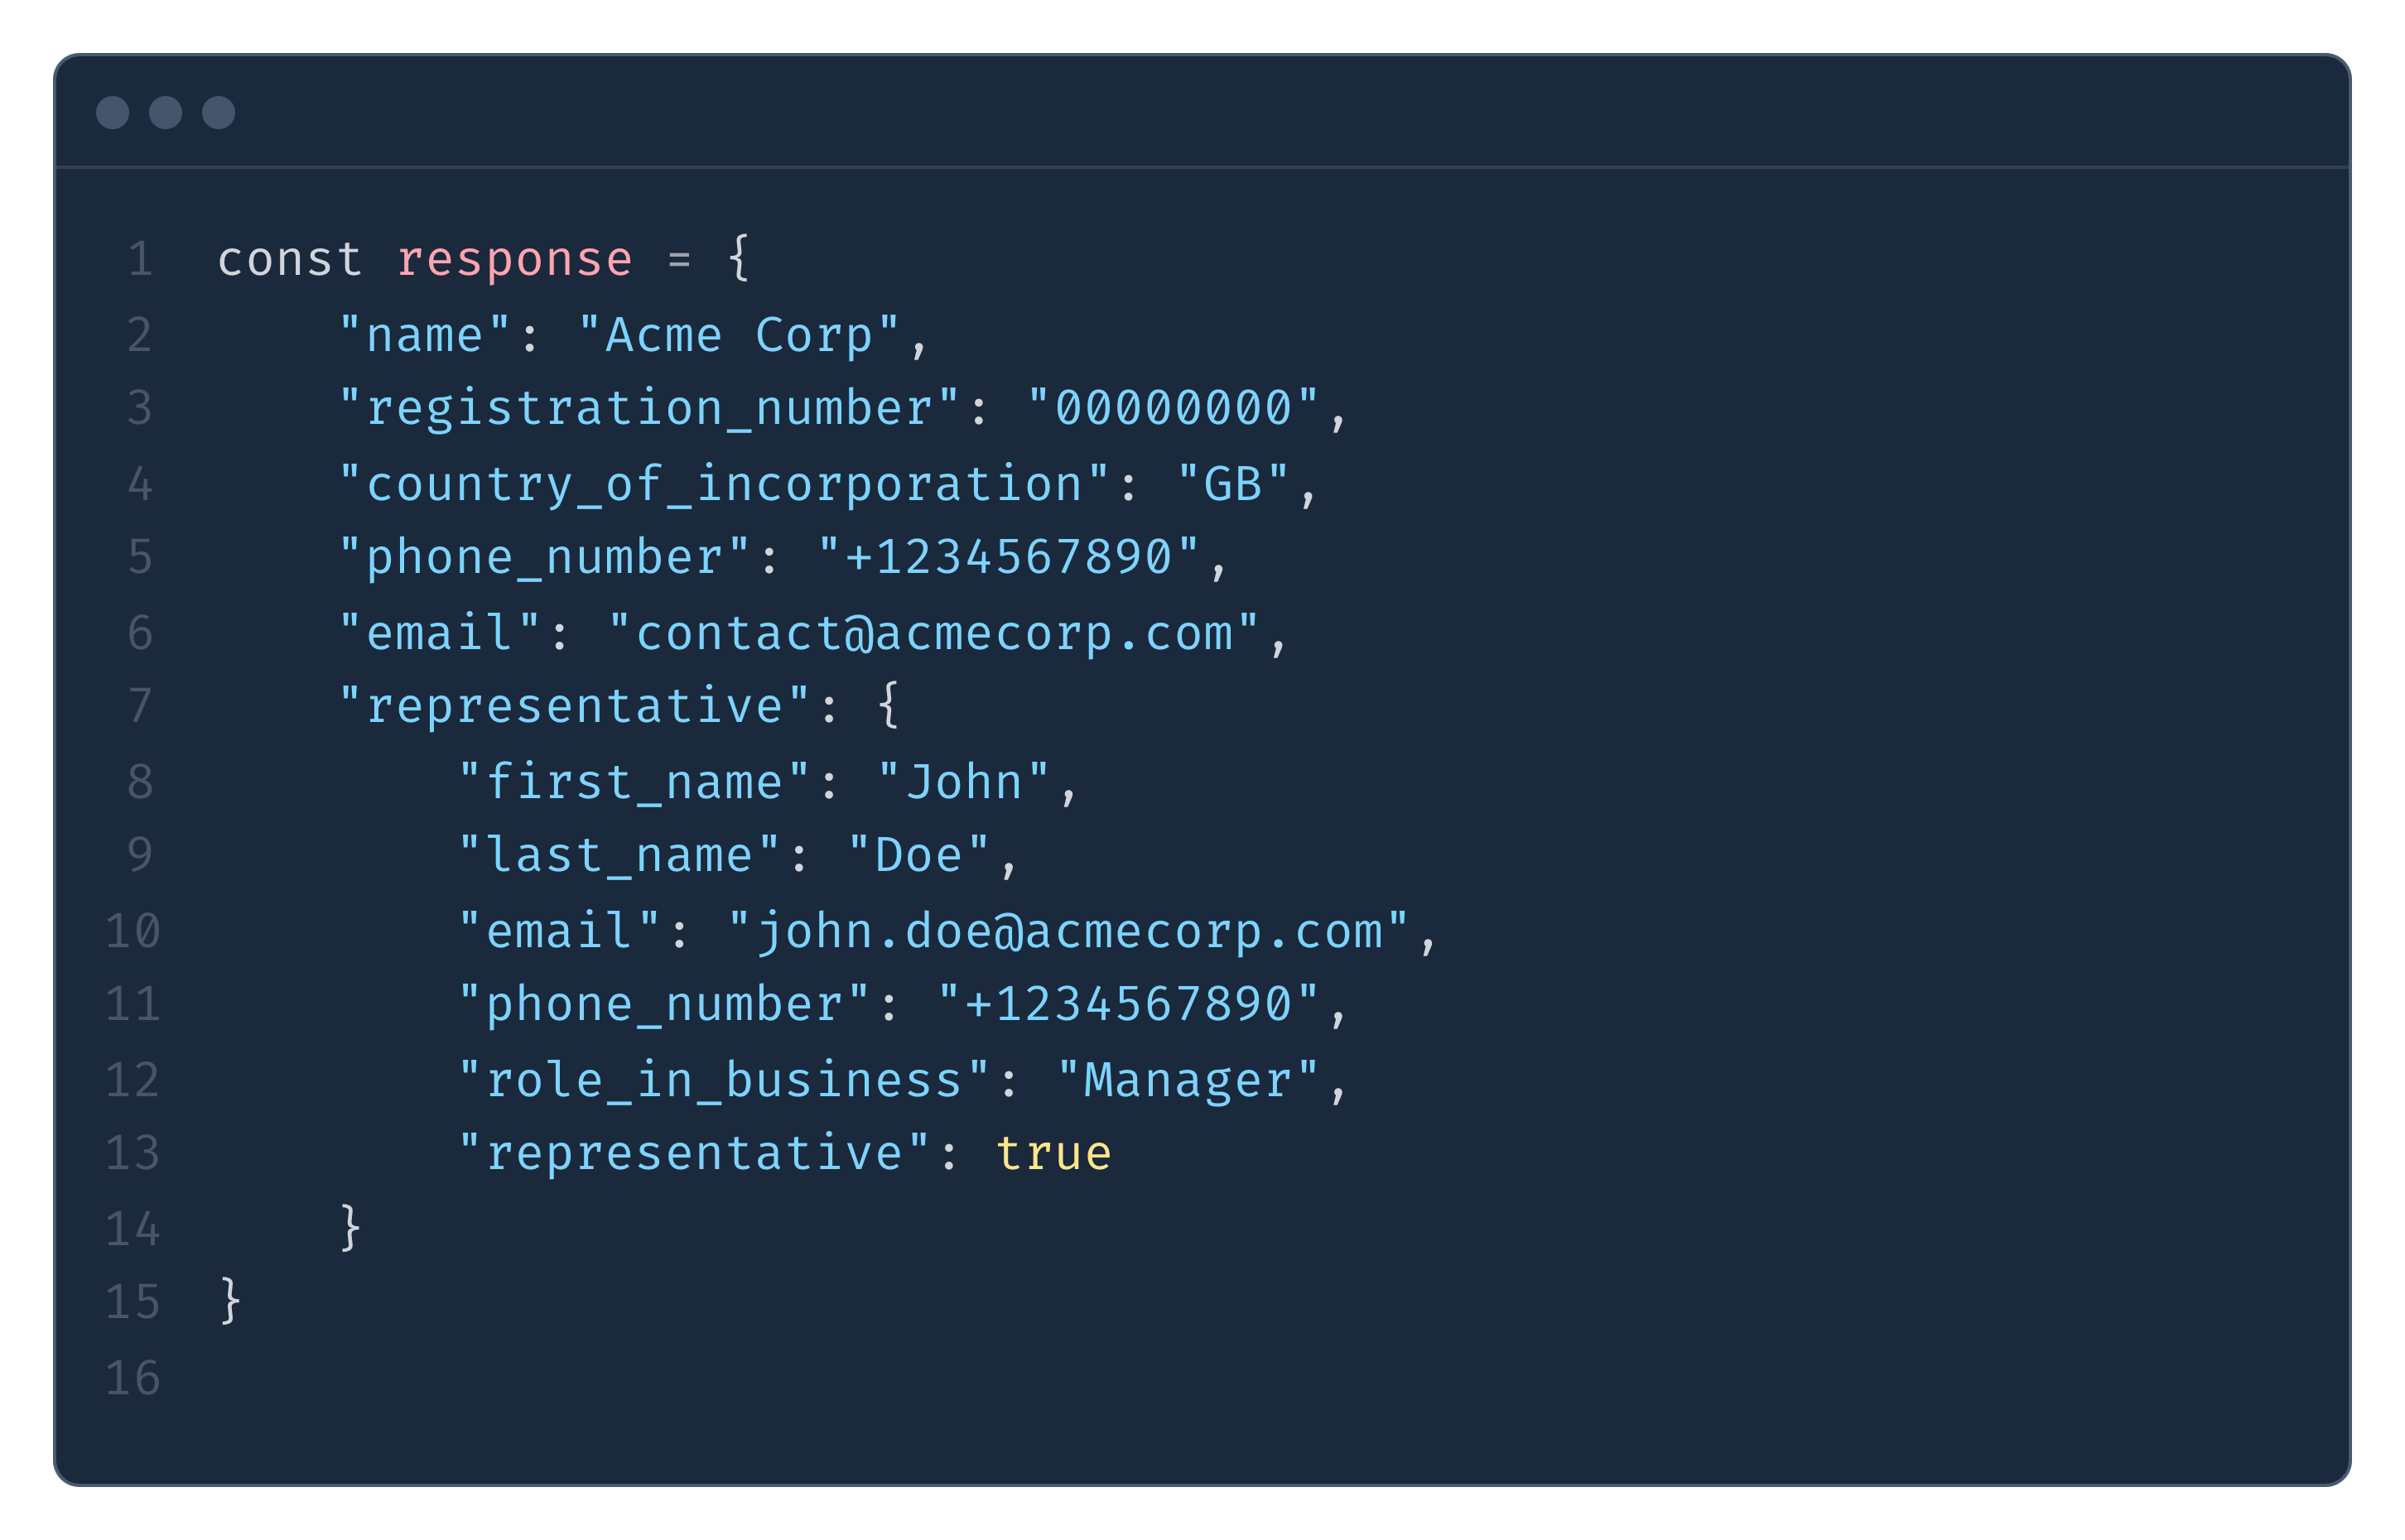Click the "first_name" key
The image size is (2405, 1540).
point(634,782)
